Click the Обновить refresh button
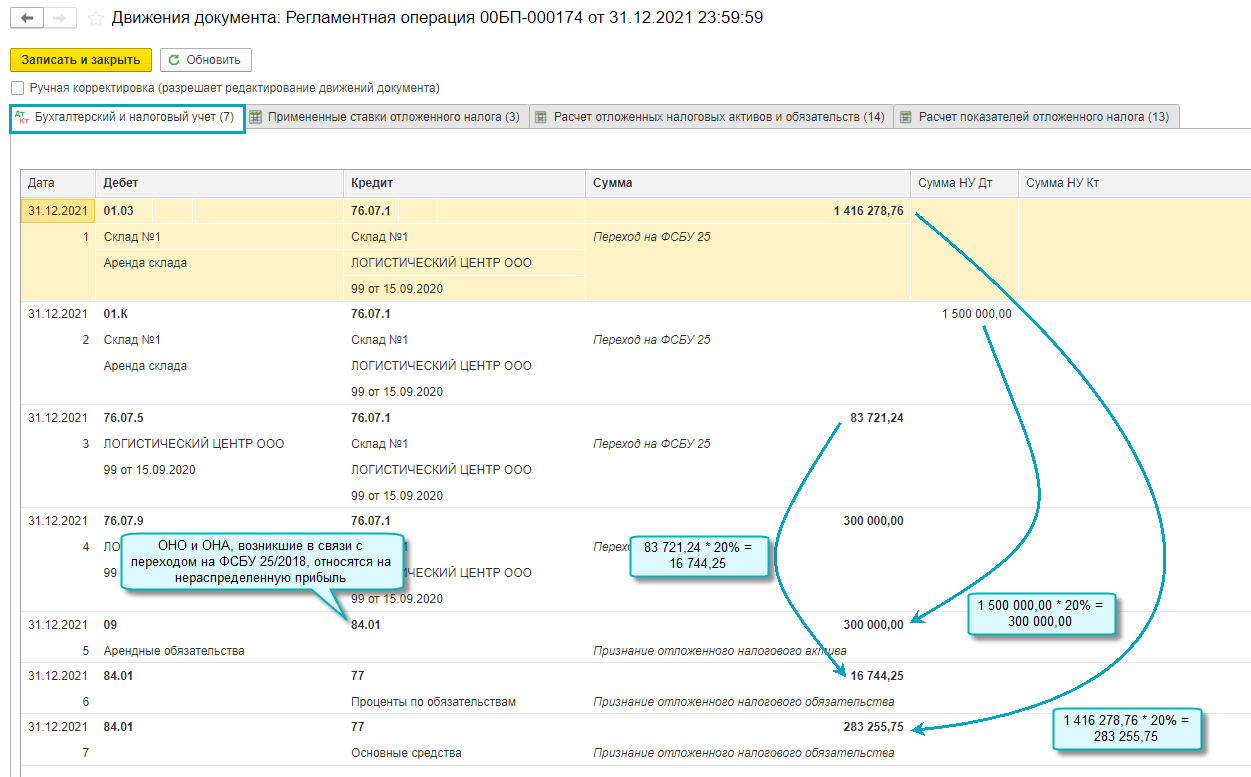Image resolution: width=1251 pixels, height=777 pixels. 206,60
